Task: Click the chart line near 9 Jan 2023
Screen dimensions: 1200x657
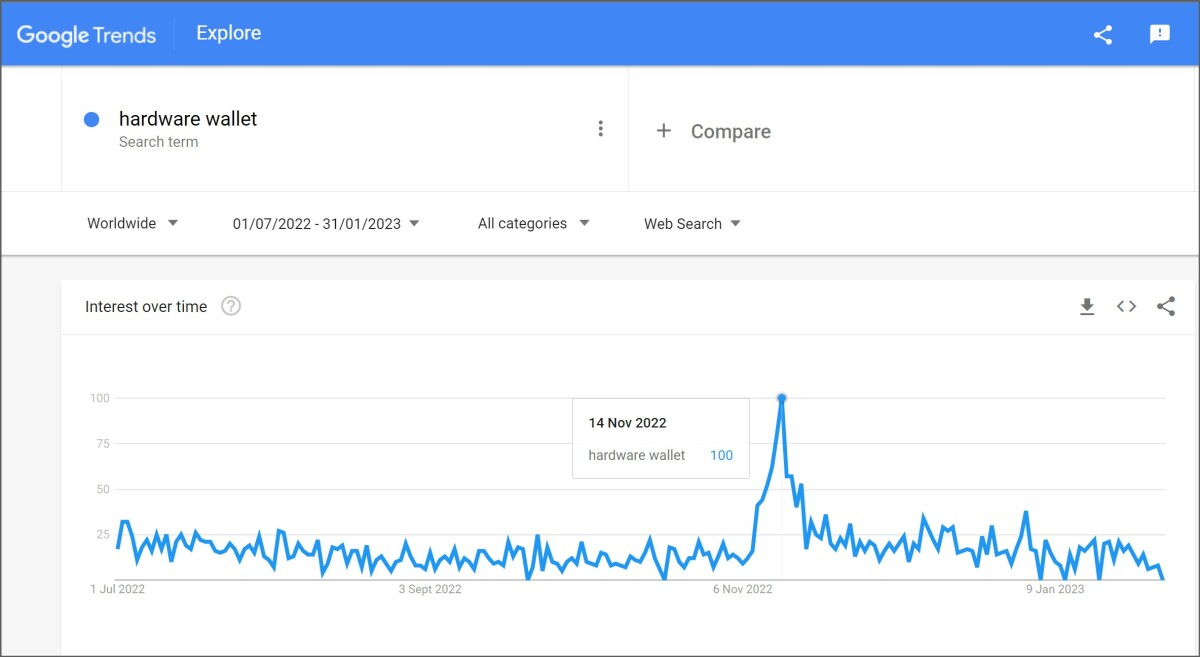Action: pyautogui.click(x=1055, y=559)
